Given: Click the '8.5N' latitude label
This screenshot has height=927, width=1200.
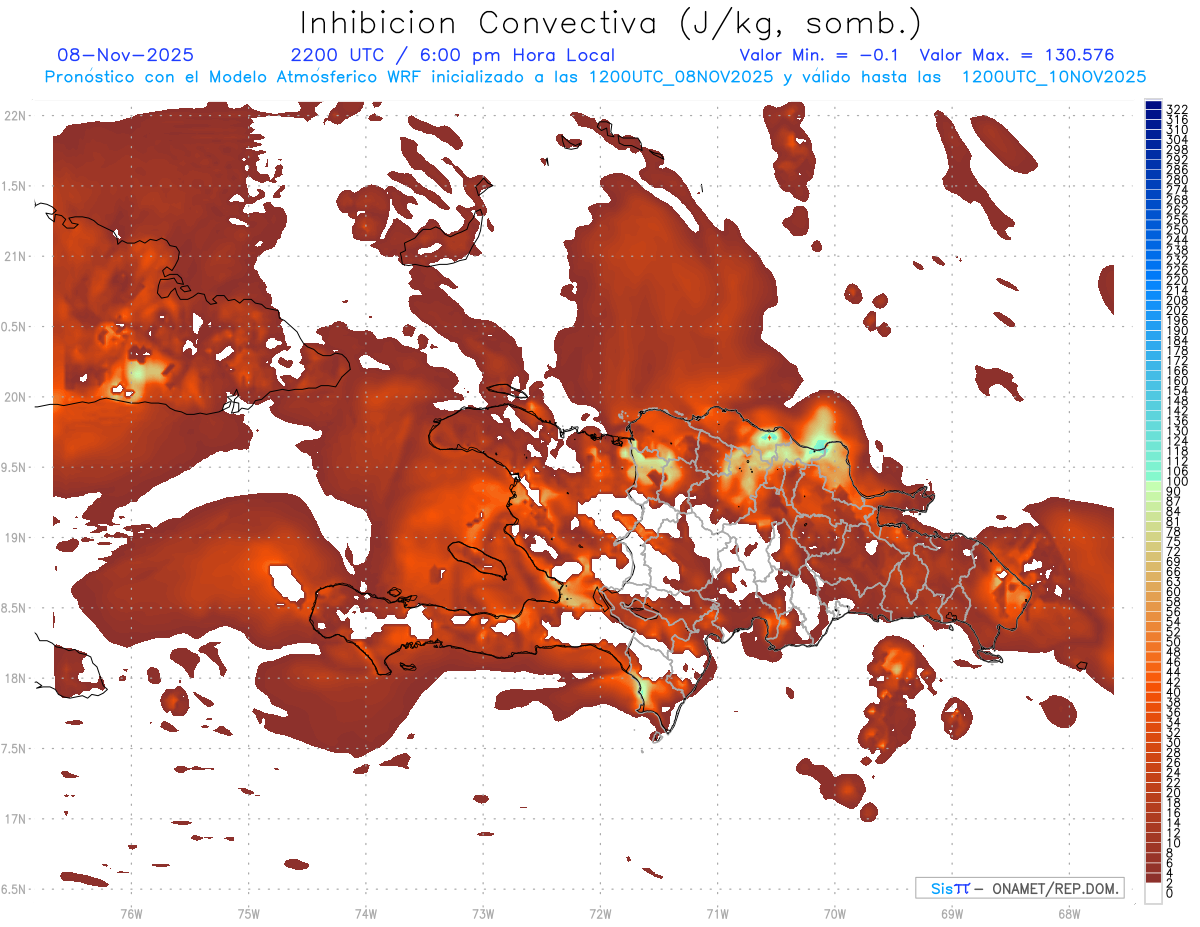Looking at the screenshot, I should 15,608.
